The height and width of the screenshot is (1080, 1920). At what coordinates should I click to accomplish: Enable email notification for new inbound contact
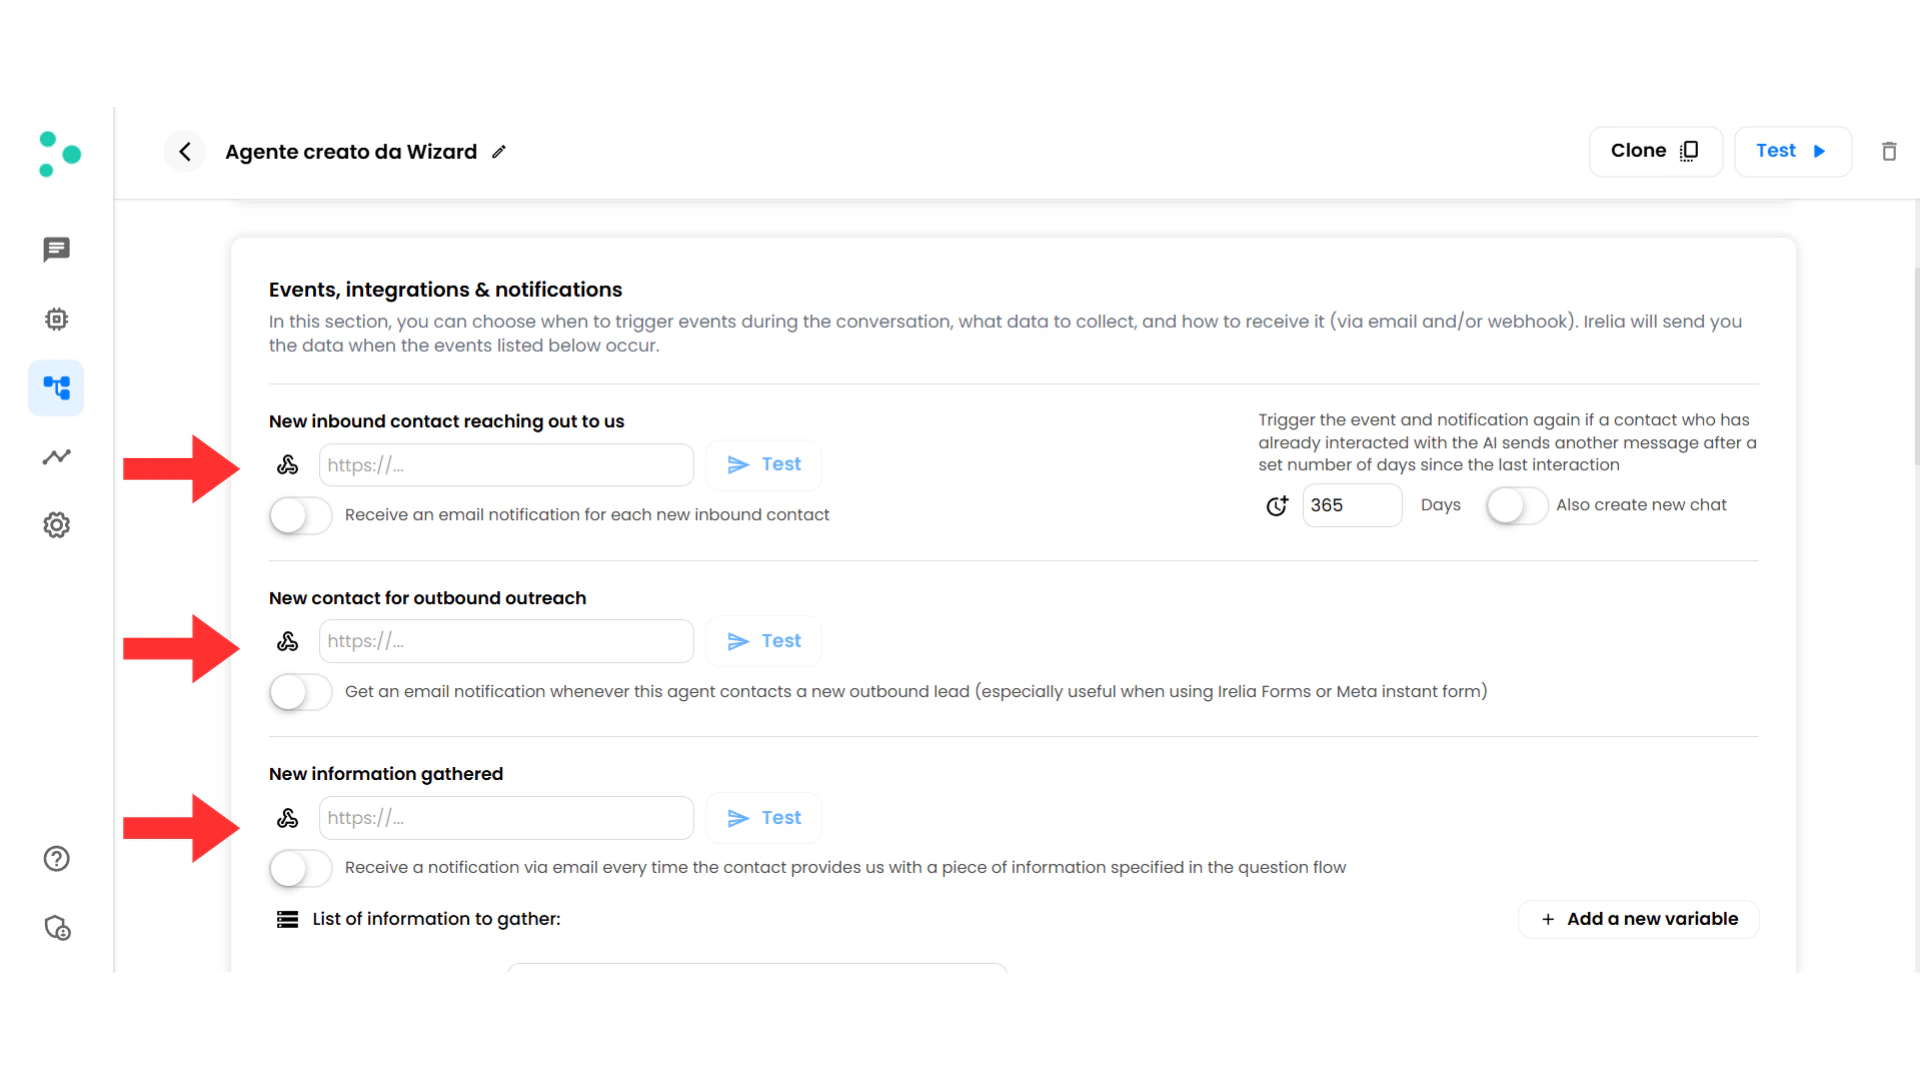click(300, 515)
